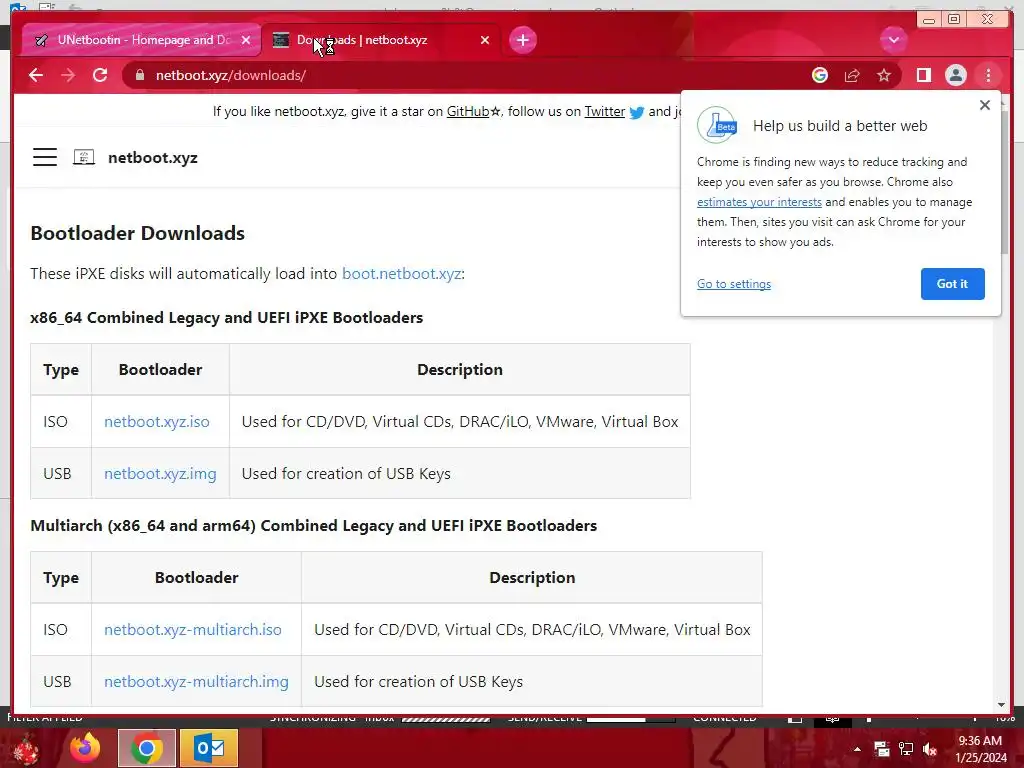
Task: Show hidden system tray icons
Action: 857,749
